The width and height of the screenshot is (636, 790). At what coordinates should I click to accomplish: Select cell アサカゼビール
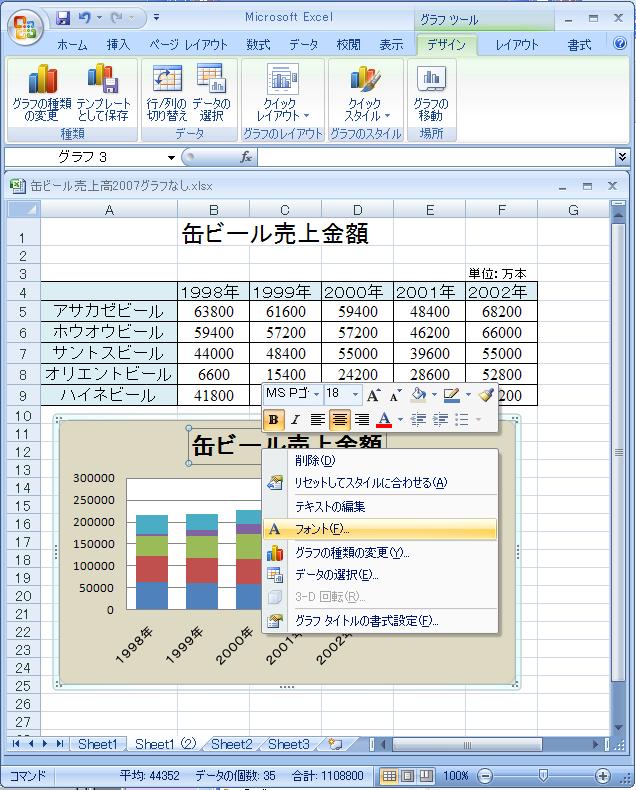[109, 311]
